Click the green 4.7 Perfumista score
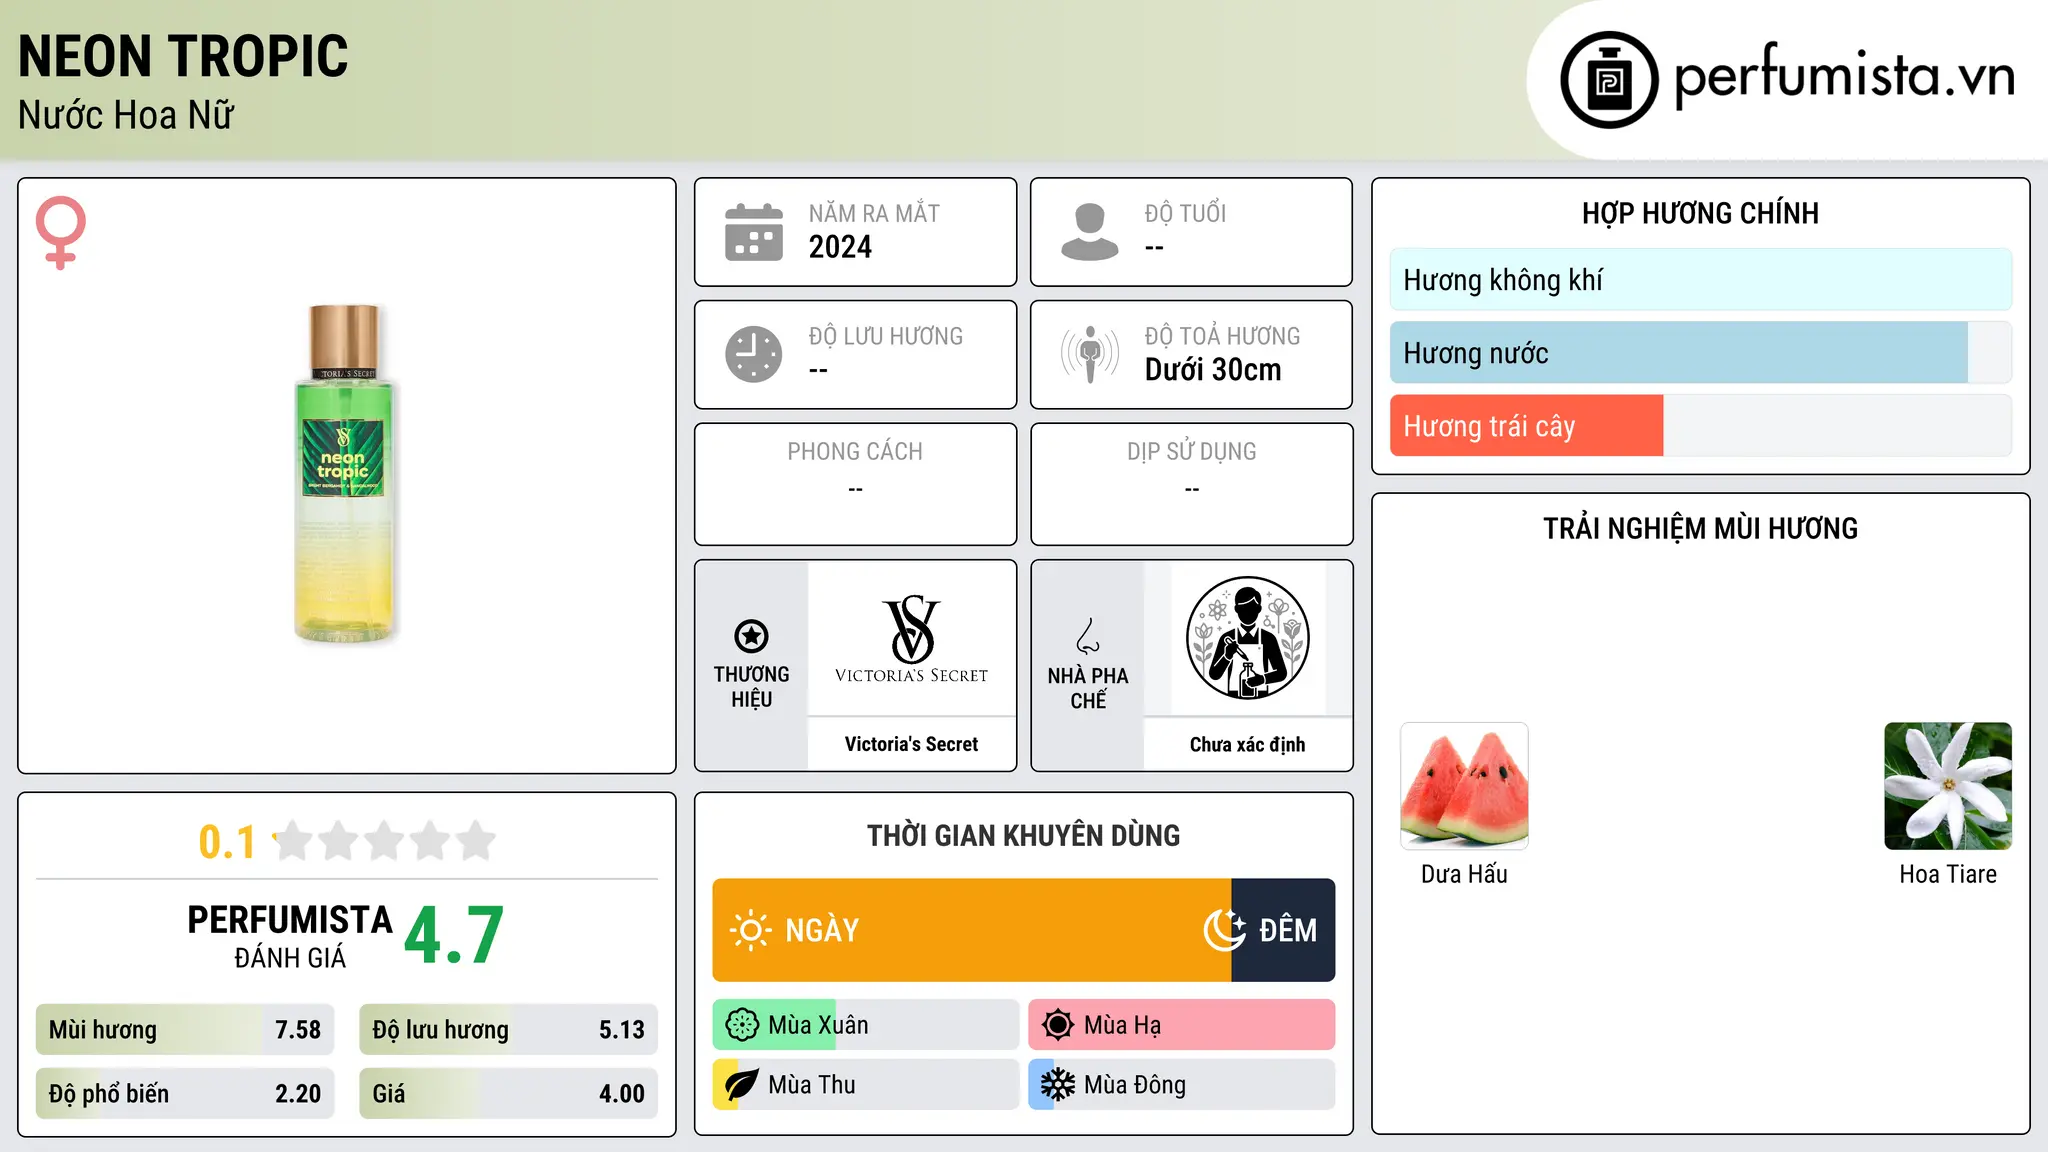The image size is (2048, 1152). [x=454, y=935]
